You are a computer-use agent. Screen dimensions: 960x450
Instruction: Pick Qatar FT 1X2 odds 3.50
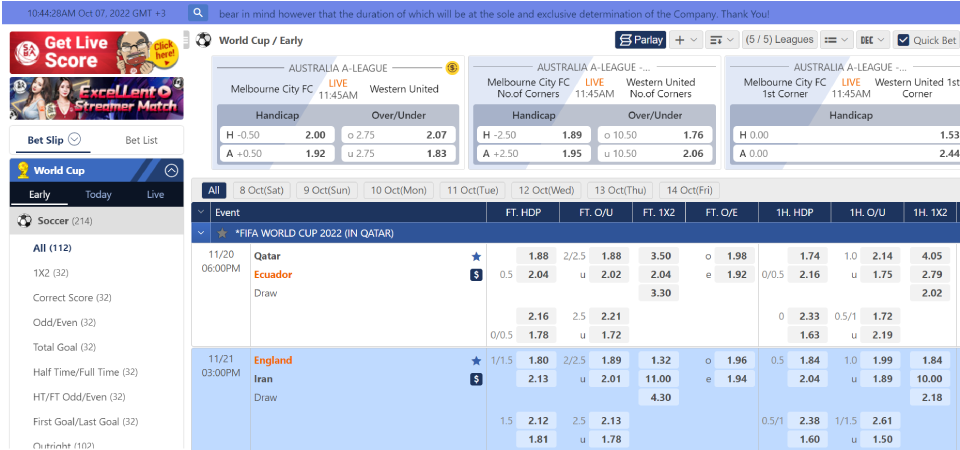tap(659, 256)
